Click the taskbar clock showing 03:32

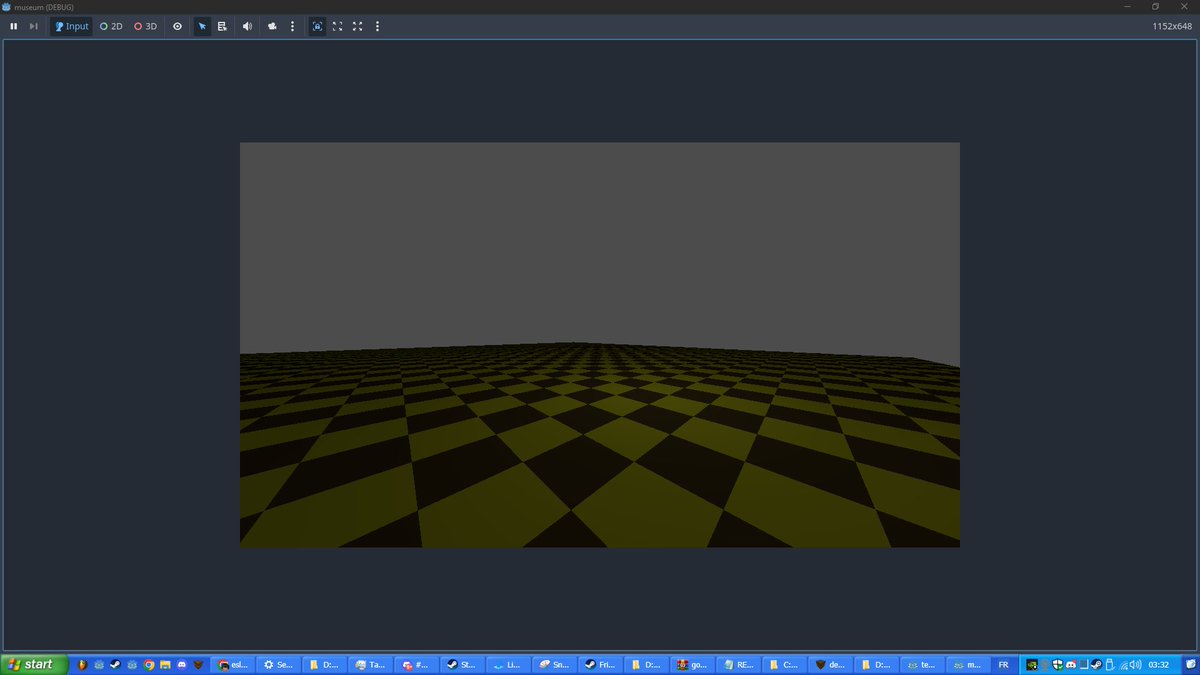pyautogui.click(x=1158, y=664)
